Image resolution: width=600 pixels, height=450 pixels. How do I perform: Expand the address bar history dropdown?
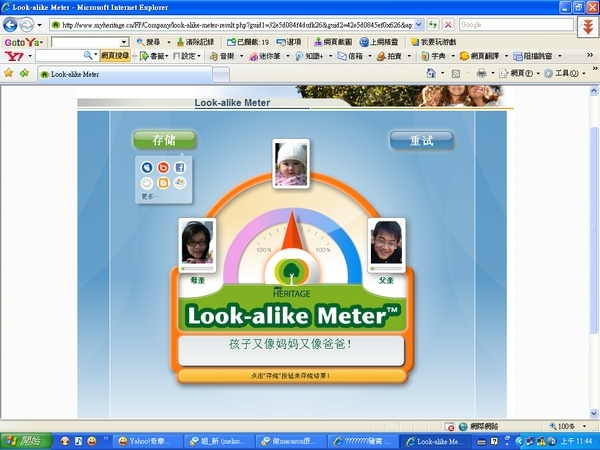[419, 25]
